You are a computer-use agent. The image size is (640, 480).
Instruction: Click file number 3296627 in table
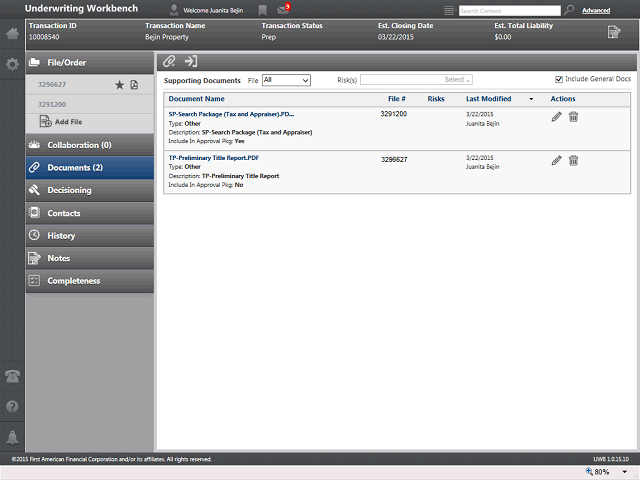(394, 160)
